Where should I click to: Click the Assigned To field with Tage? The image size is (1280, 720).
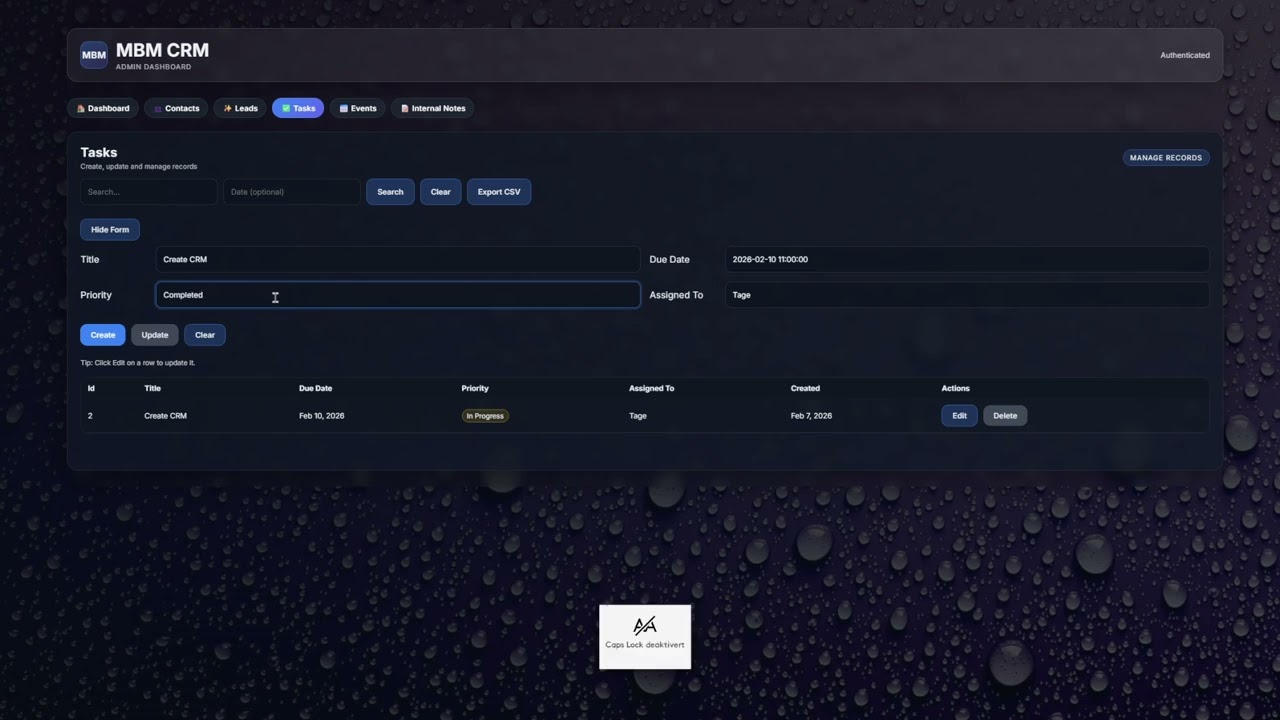[967, 295]
